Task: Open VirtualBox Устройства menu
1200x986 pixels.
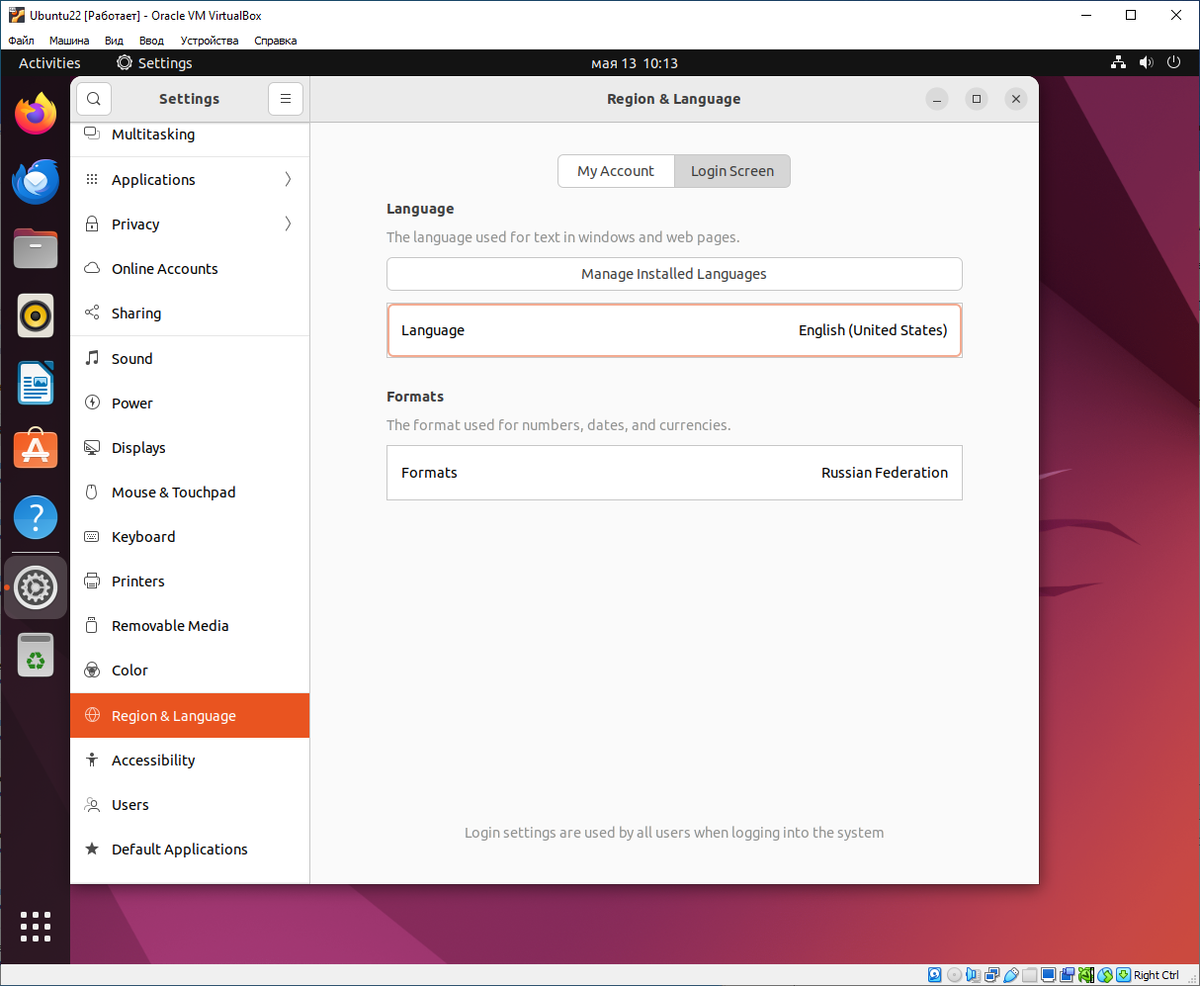Action: click(x=210, y=41)
